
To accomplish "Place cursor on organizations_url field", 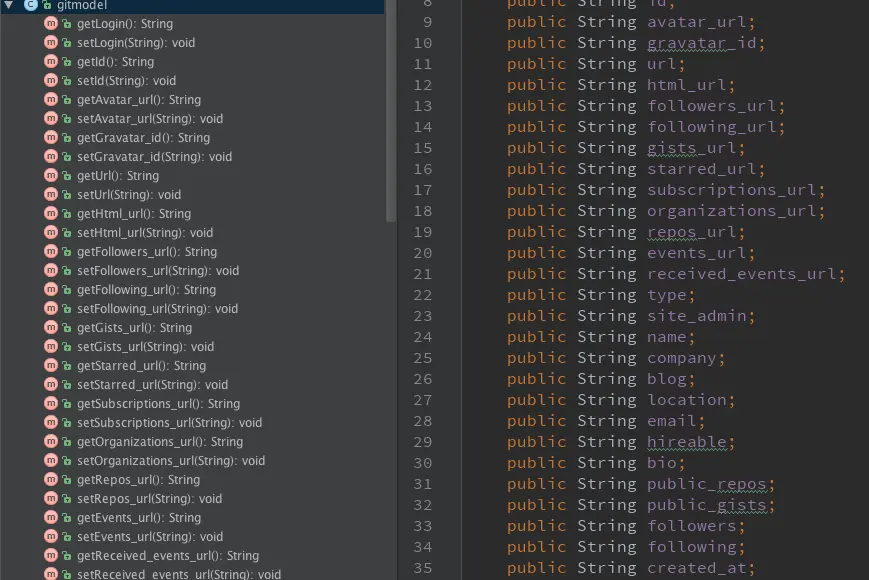I will [731, 211].
